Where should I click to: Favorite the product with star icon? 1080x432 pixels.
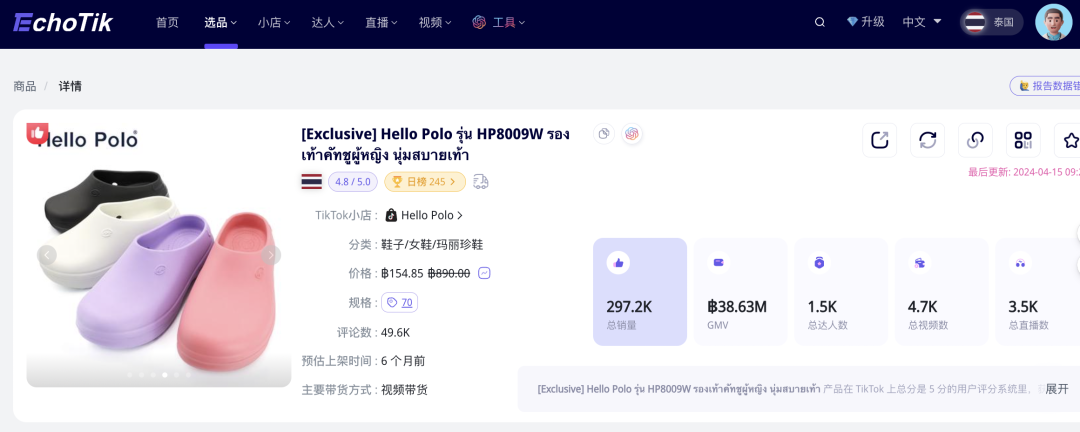(1069, 141)
